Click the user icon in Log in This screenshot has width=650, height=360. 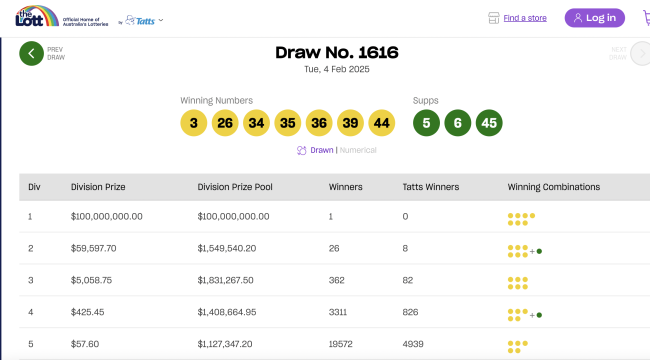coord(578,18)
